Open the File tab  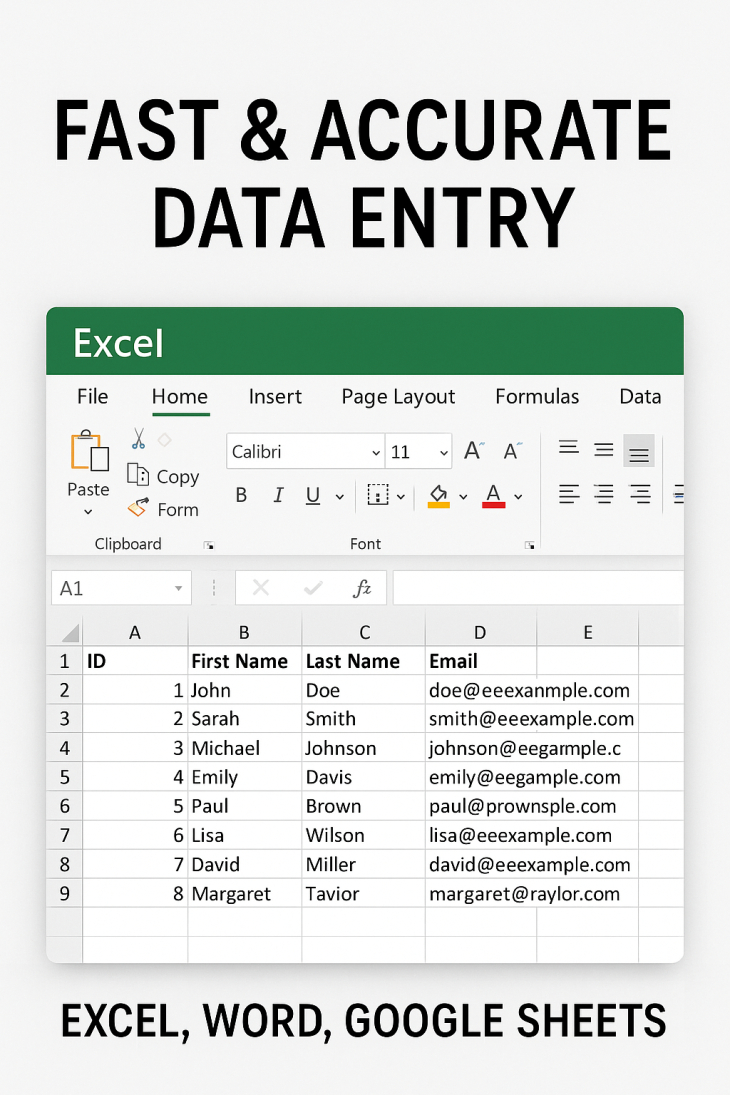click(92, 397)
